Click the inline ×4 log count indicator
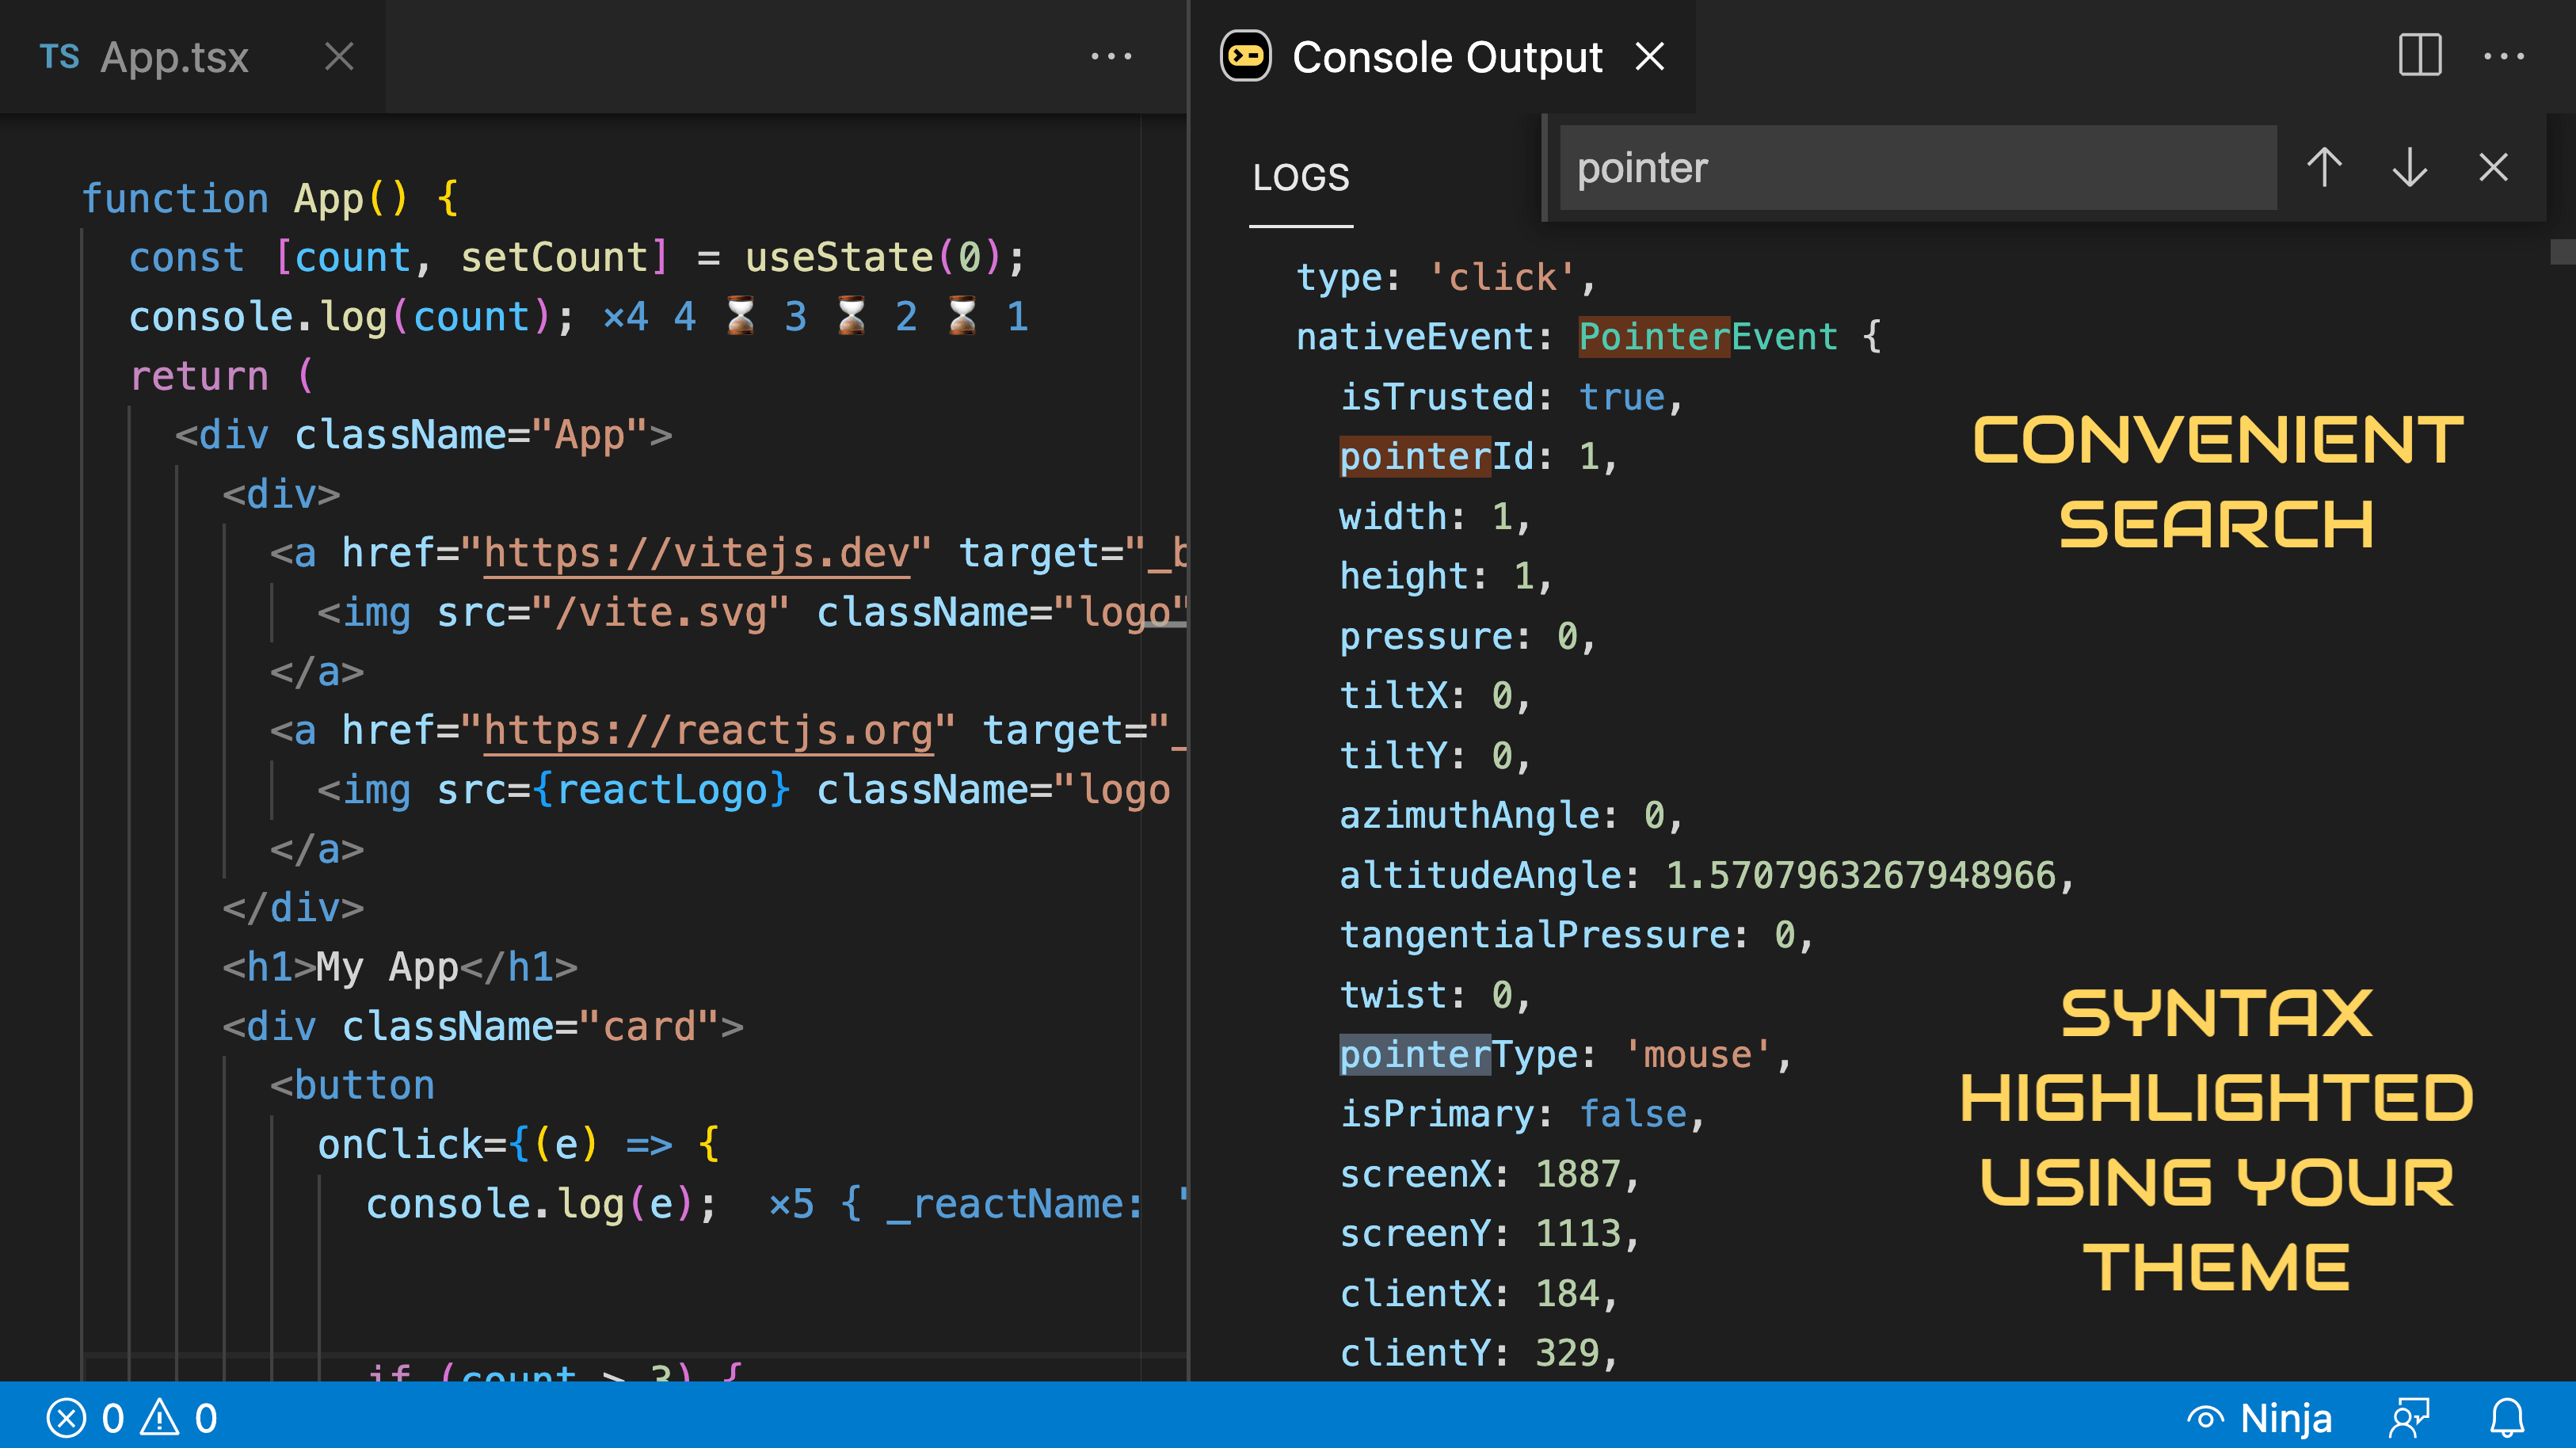 pos(625,317)
